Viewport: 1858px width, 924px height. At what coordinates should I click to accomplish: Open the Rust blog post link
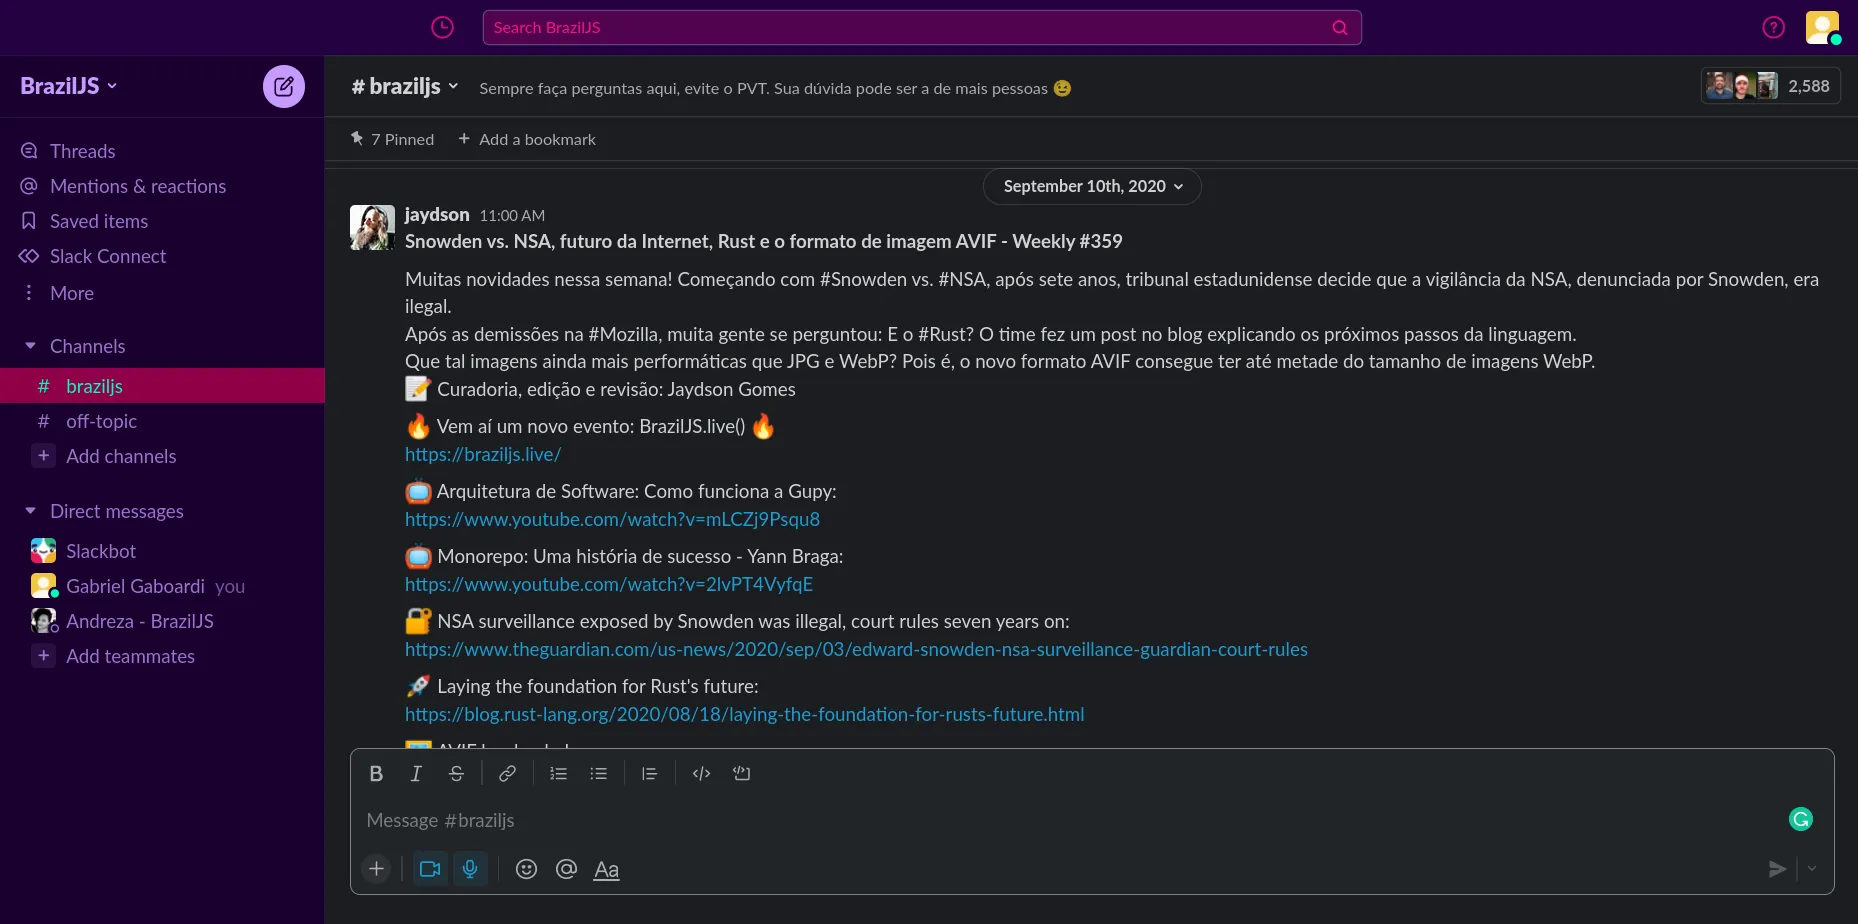click(x=744, y=714)
